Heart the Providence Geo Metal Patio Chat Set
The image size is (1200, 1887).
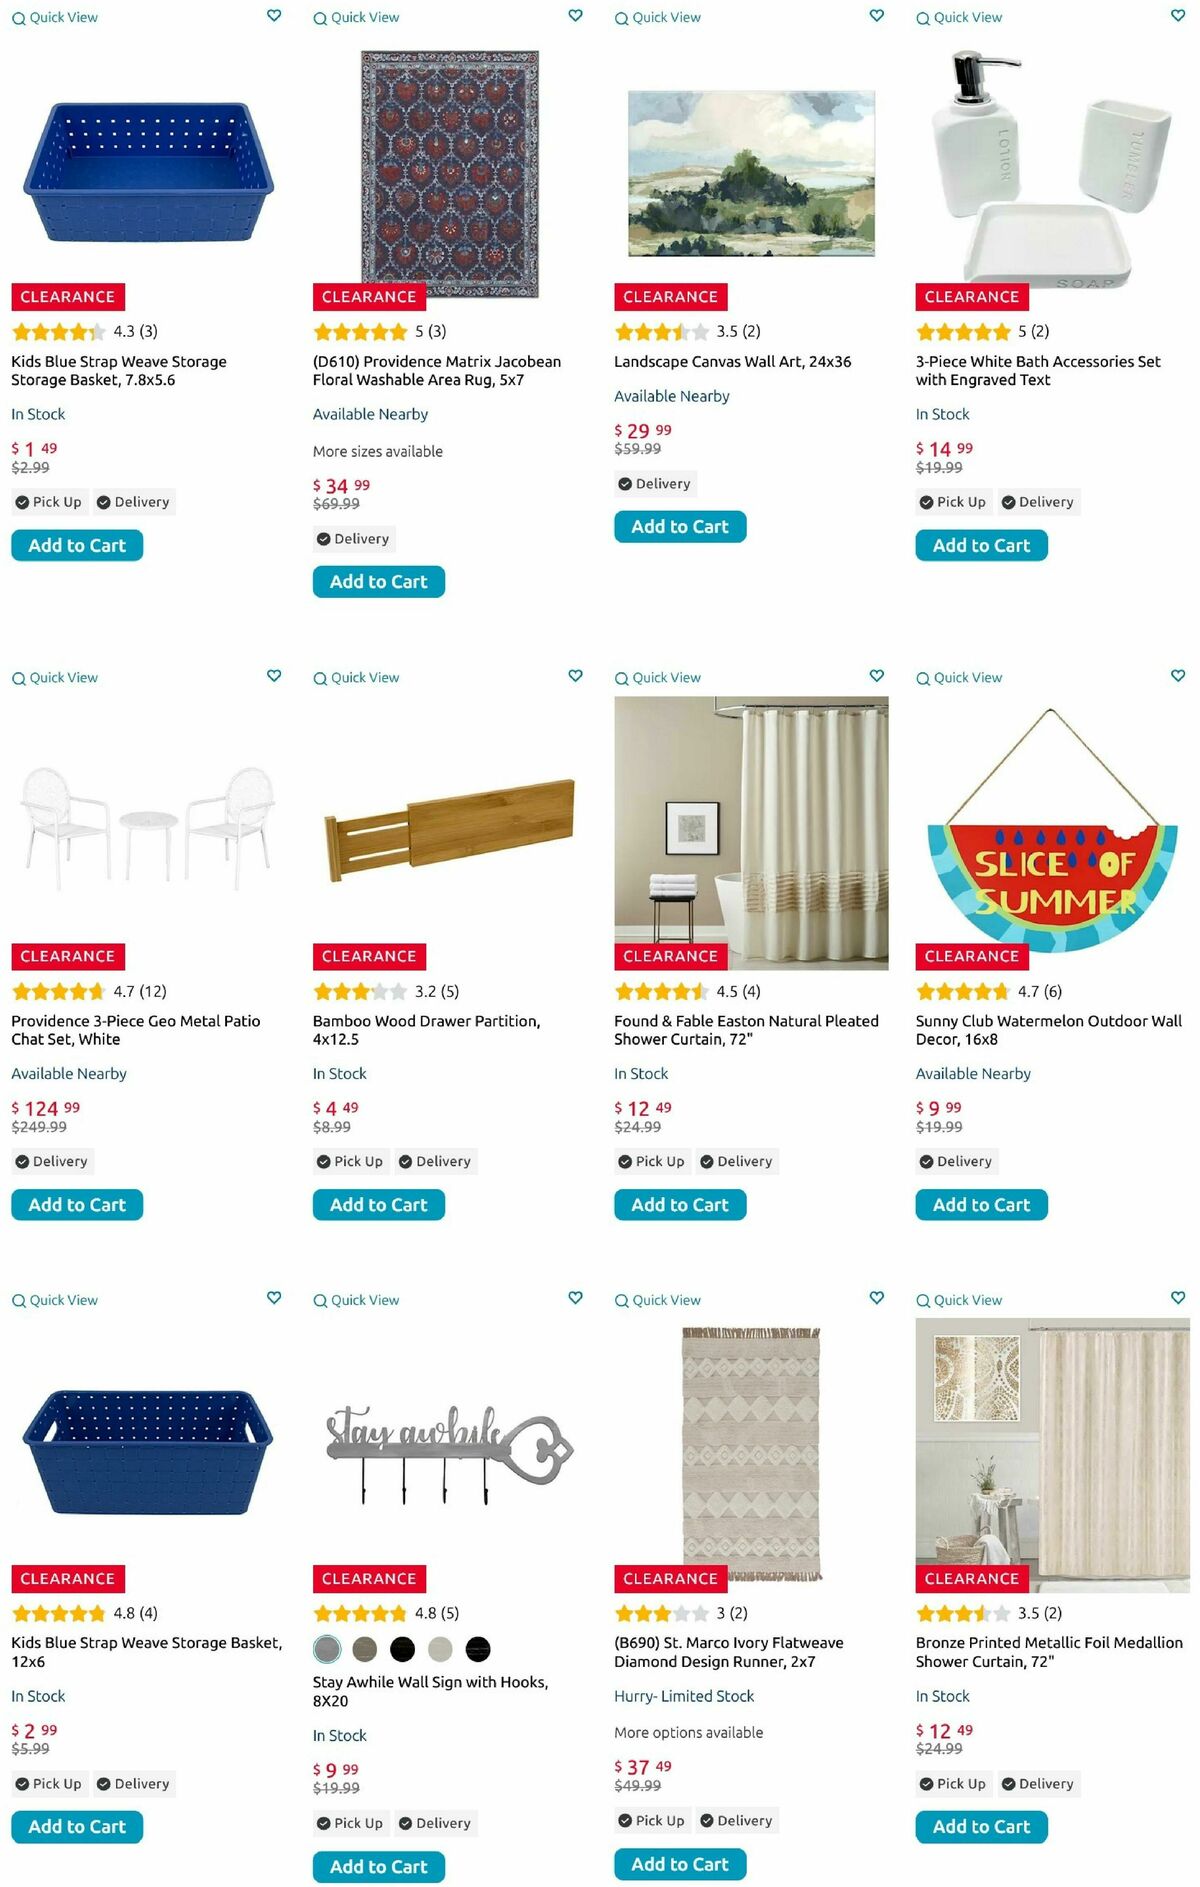pos(274,676)
